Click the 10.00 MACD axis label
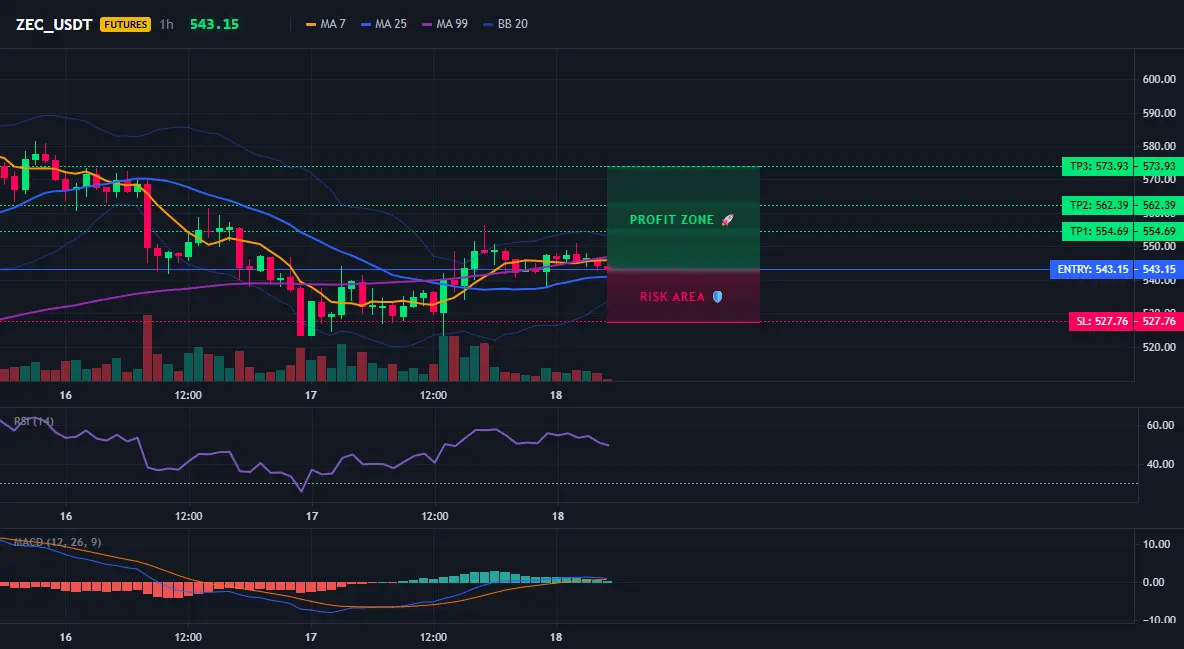This screenshot has width=1184, height=649. point(1157,544)
